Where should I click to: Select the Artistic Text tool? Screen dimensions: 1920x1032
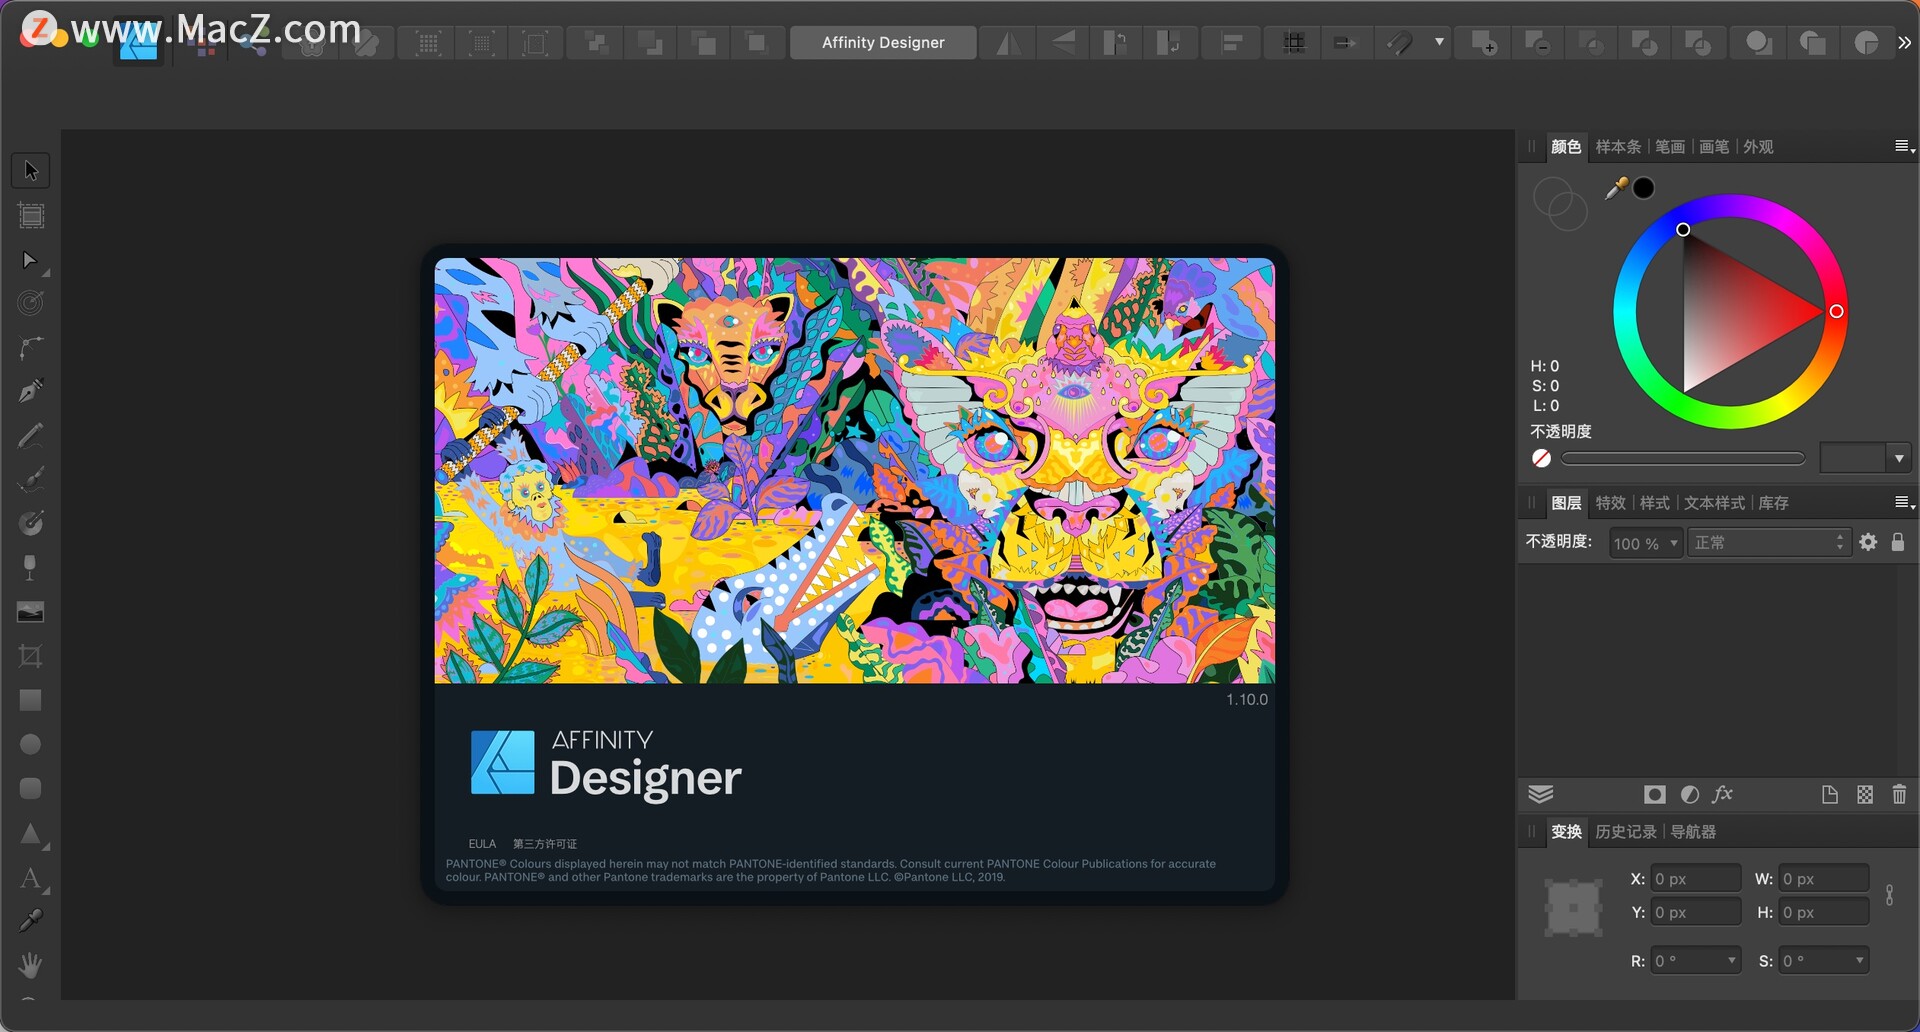(31, 879)
